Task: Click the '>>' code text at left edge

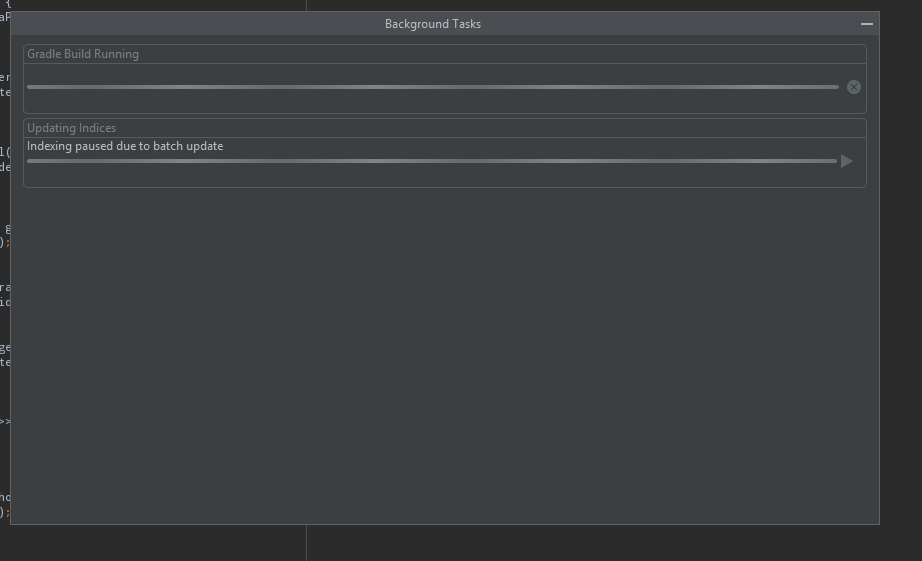Action: 4,421
